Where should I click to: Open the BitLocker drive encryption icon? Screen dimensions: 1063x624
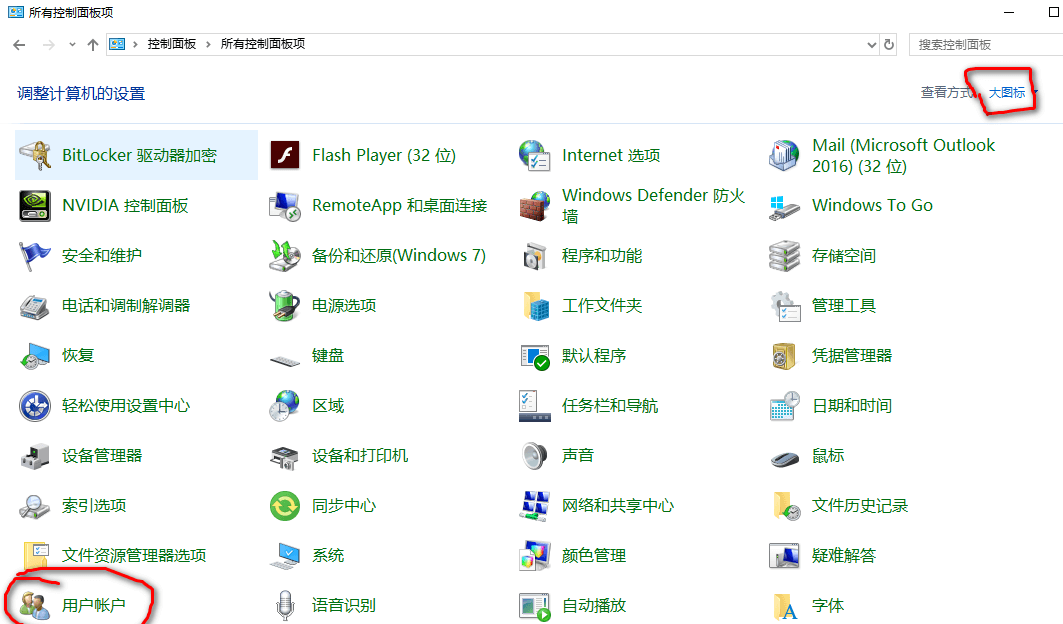(35, 155)
